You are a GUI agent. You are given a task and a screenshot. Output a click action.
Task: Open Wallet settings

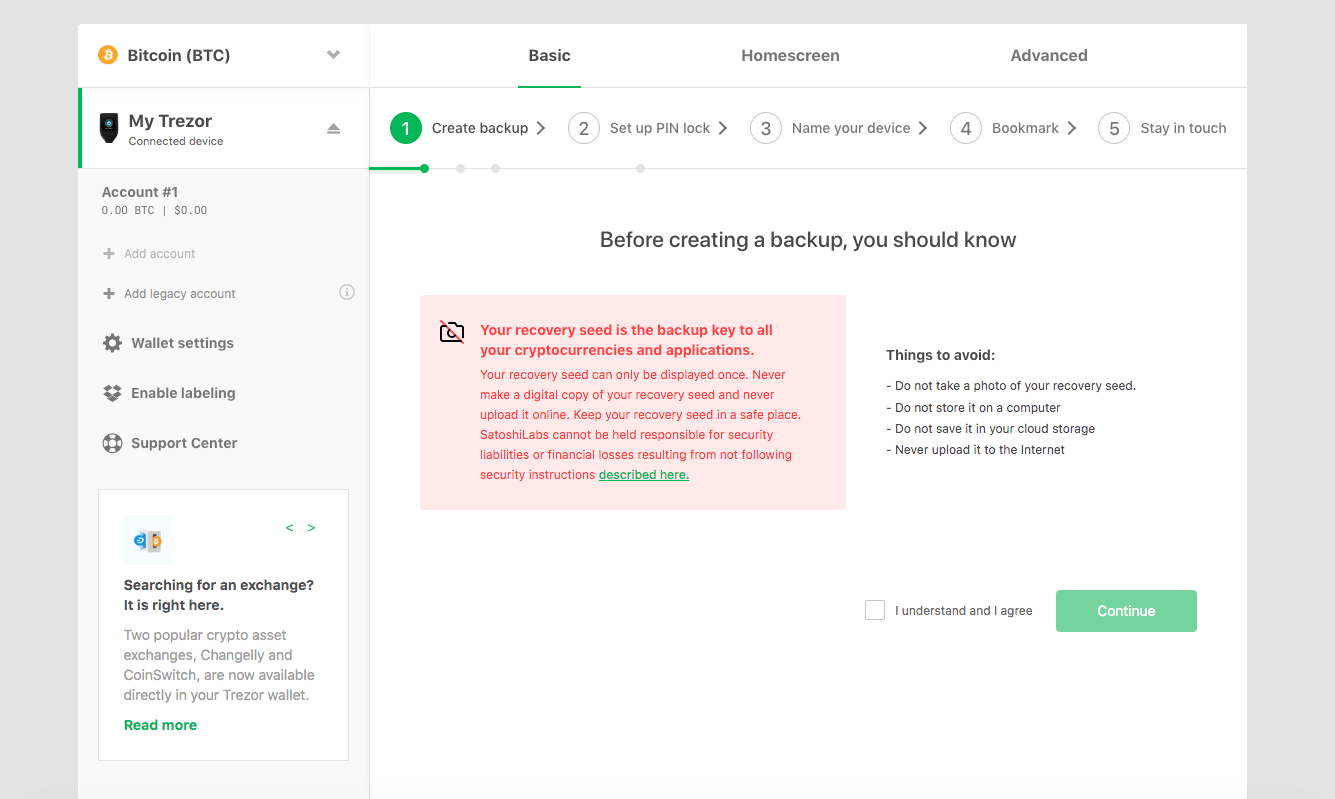pos(182,343)
